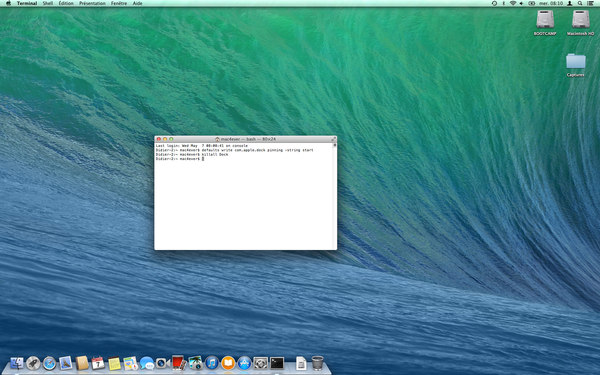
Task: Open Safari compass icon in Dock
Action: point(49,363)
